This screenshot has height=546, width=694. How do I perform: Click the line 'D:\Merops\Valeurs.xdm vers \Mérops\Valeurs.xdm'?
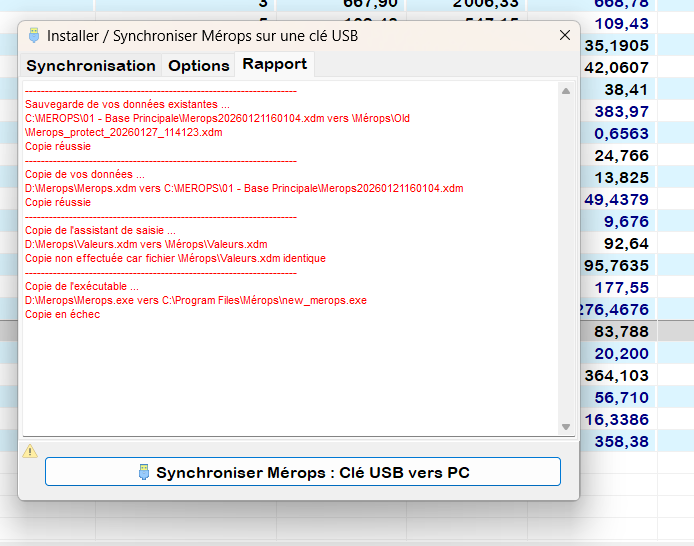click(x=146, y=244)
